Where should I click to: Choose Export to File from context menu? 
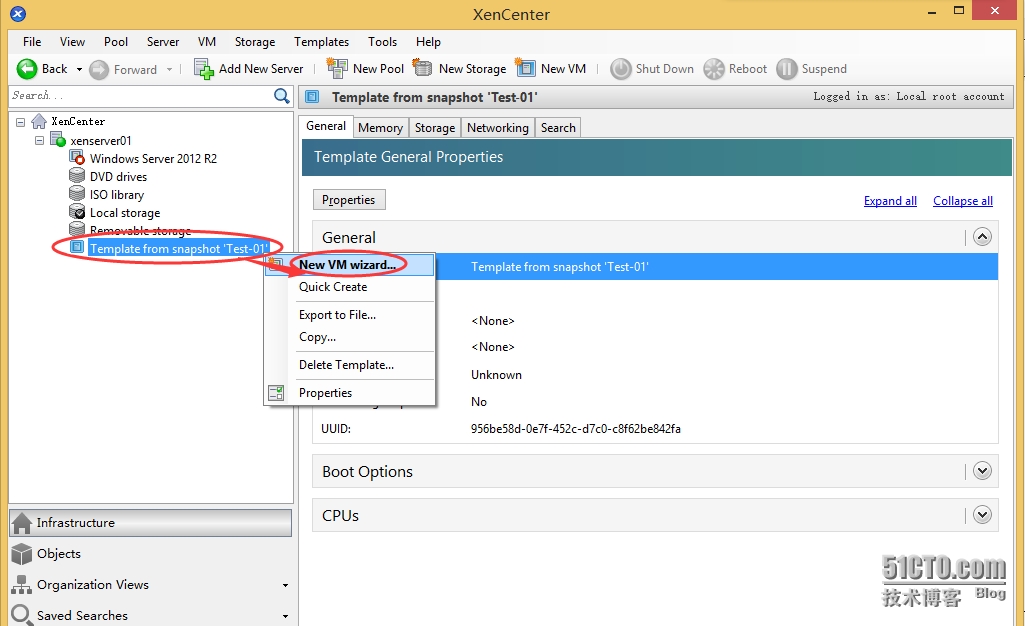349,315
